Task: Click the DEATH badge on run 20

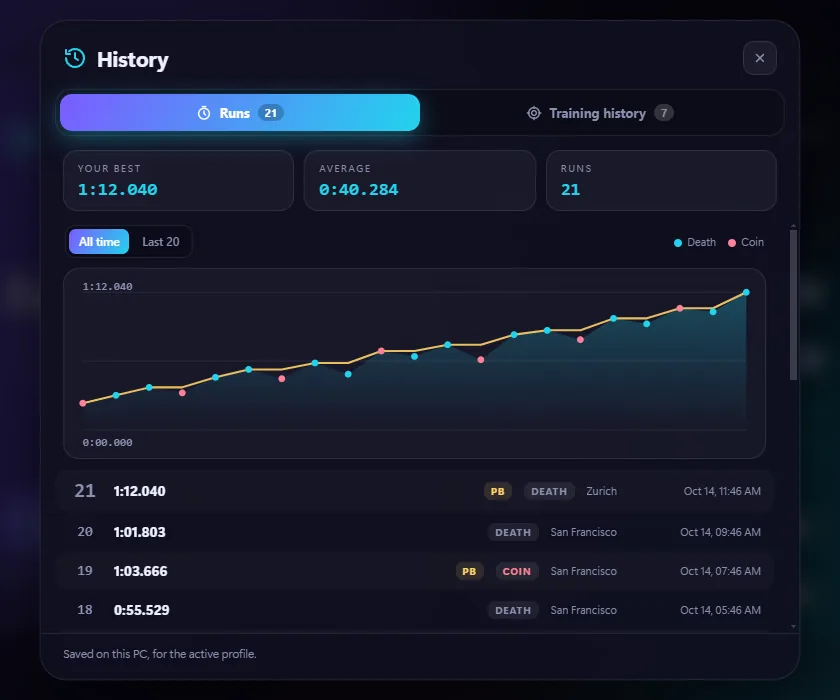Action: pyautogui.click(x=513, y=532)
